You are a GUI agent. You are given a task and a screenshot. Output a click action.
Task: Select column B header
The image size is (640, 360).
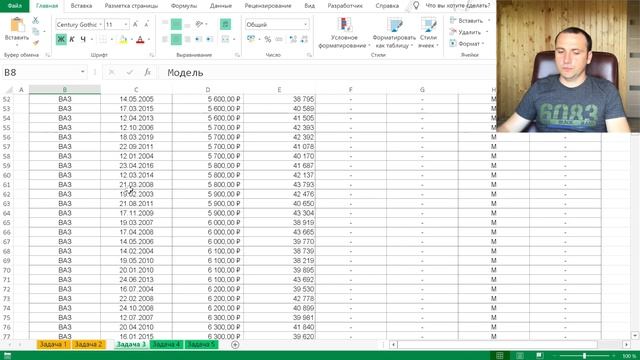[64, 89]
